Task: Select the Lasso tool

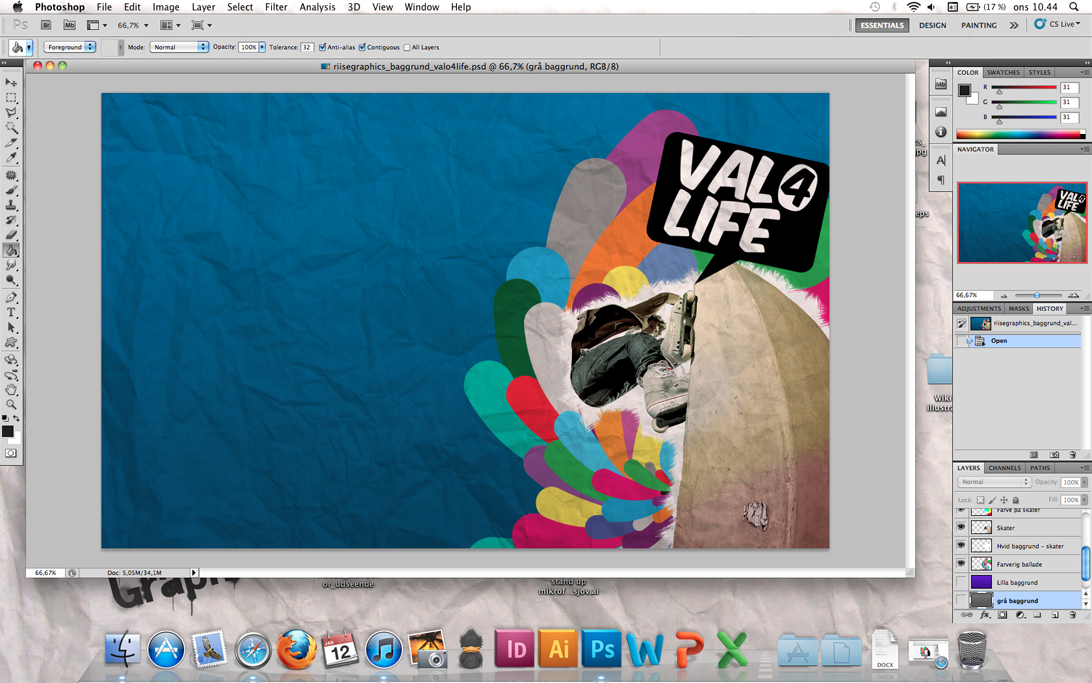Action: pyautogui.click(x=12, y=112)
